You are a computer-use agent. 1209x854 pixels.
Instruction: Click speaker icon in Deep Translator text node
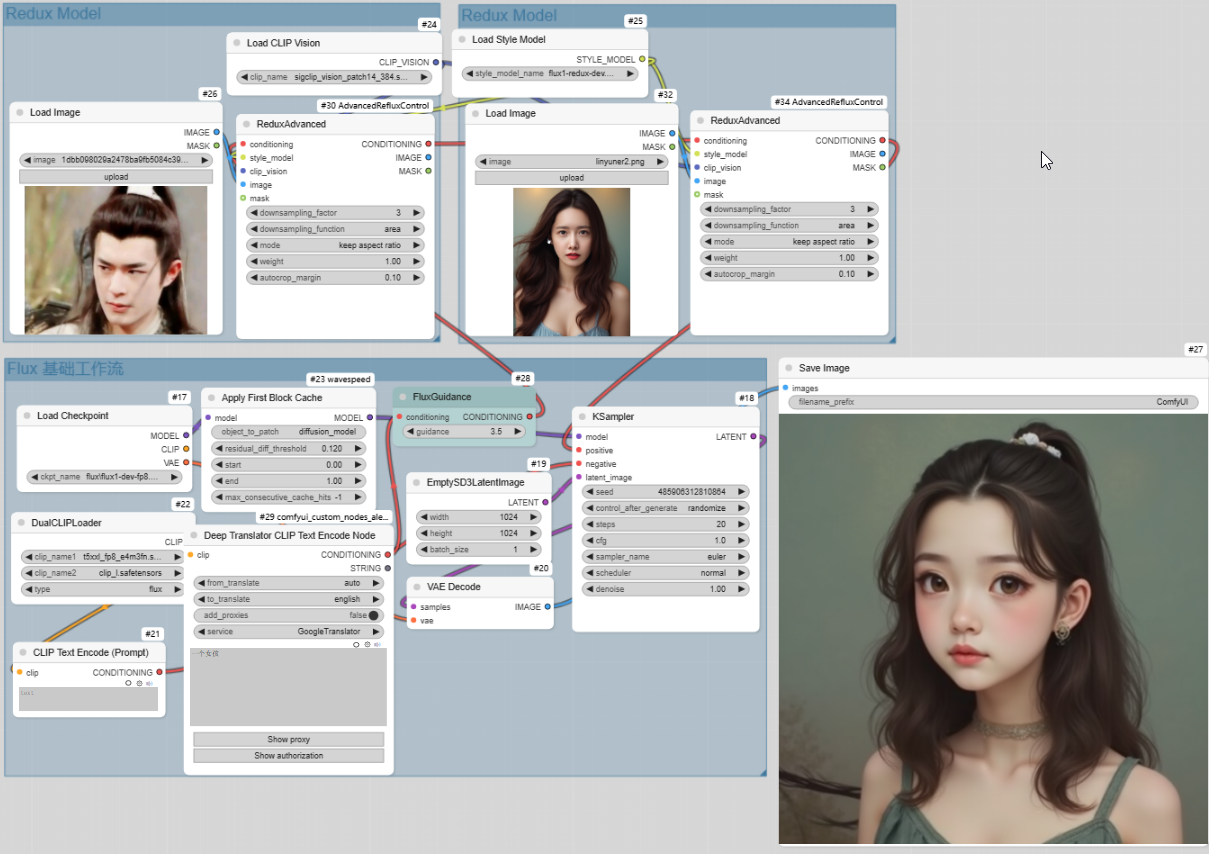pos(377,645)
